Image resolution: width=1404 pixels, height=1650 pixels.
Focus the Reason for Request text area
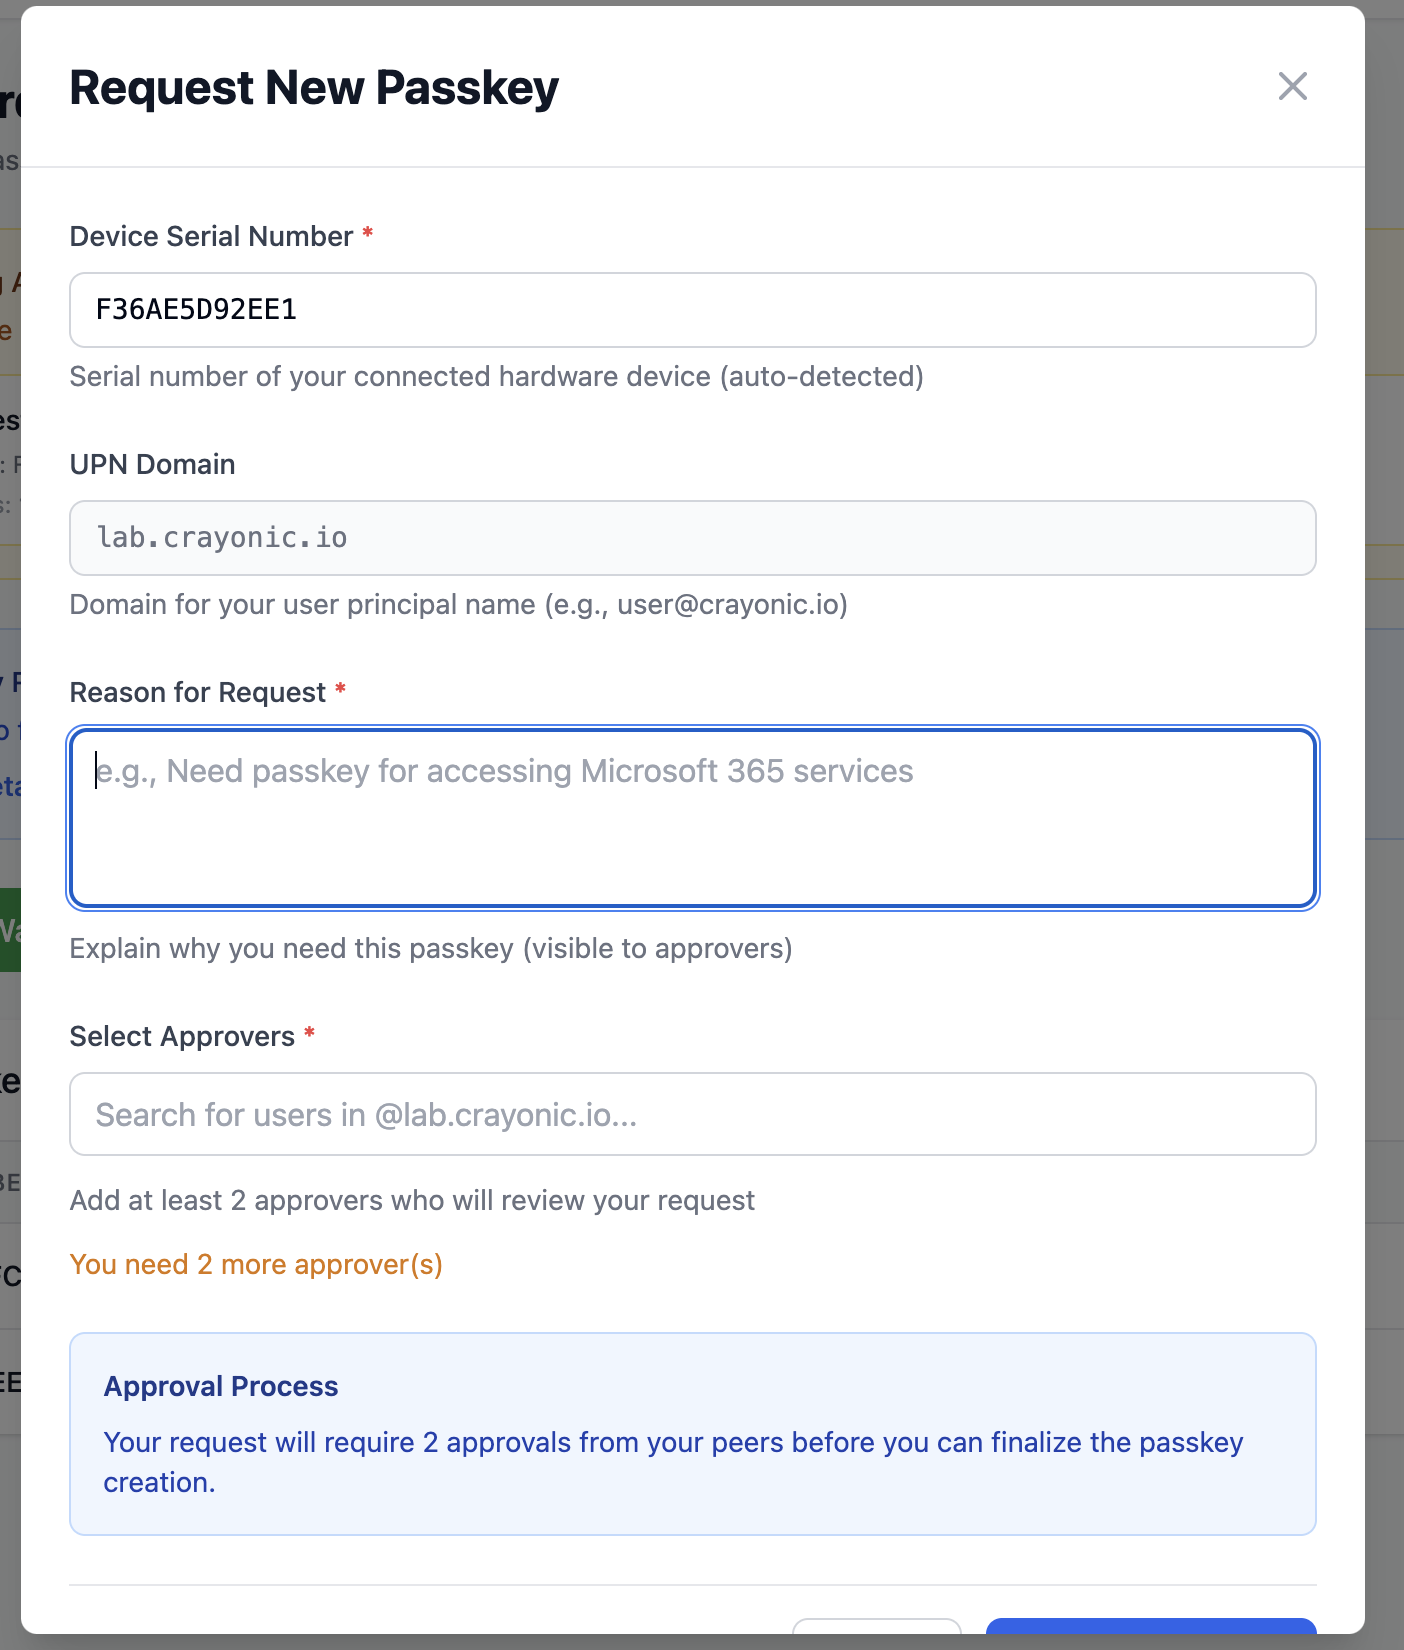[692, 818]
